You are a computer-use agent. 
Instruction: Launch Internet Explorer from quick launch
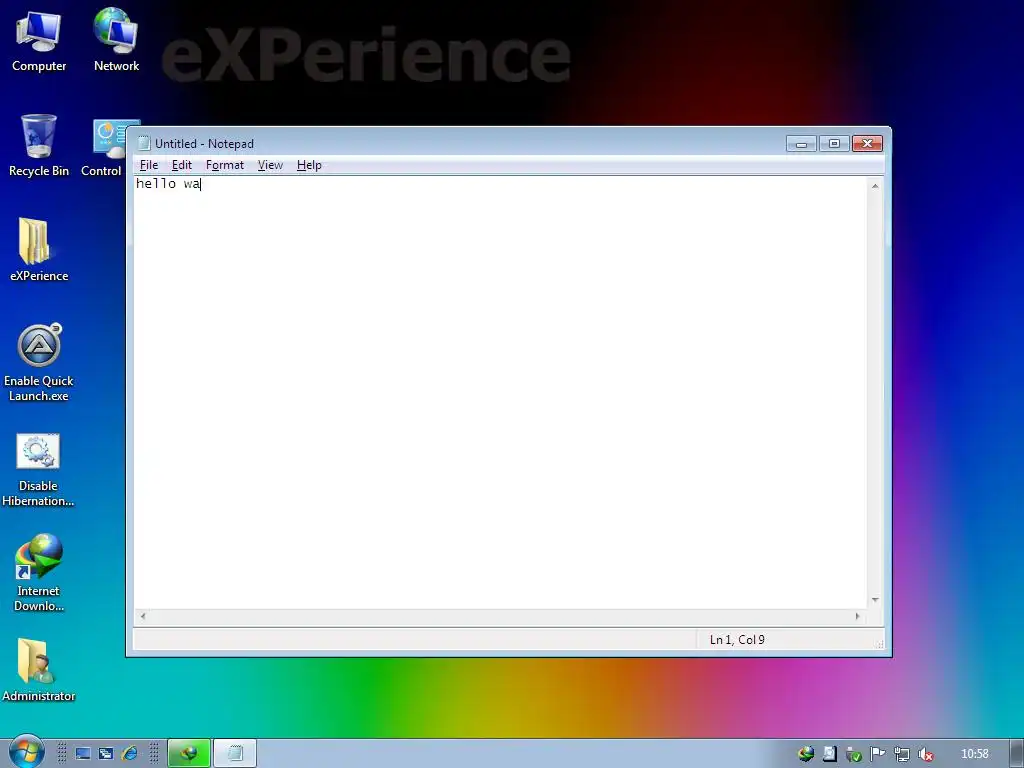point(129,754)
